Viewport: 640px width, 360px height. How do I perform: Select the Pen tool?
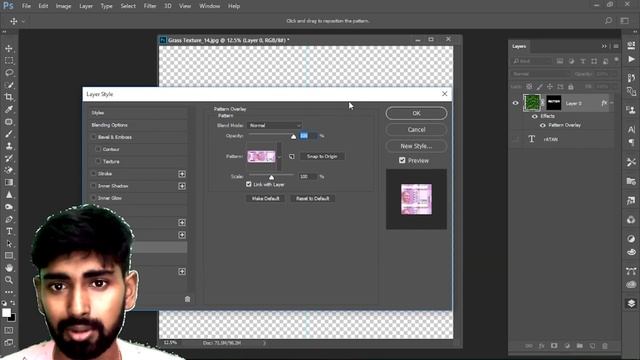(9, 219)
